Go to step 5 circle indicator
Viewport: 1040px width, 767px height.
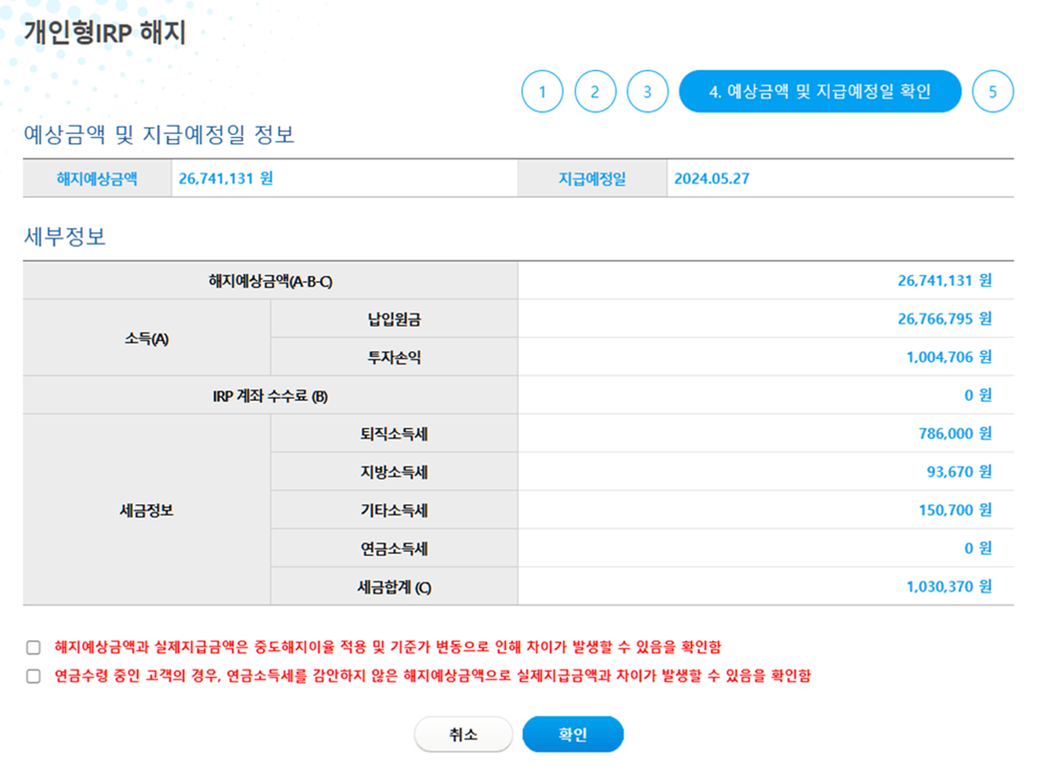992,92
